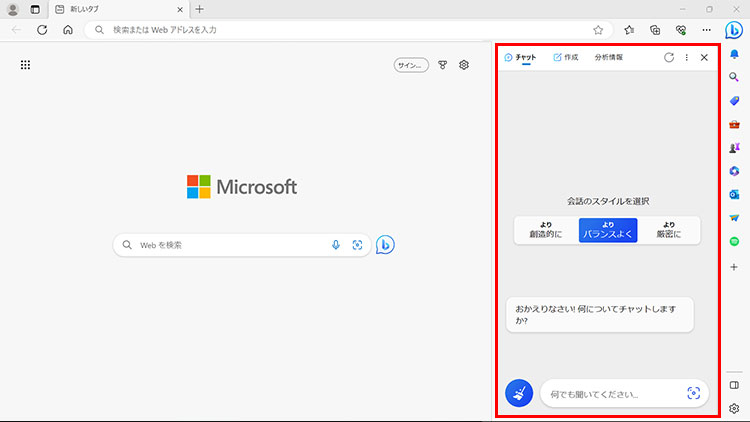Open the Microsoft apps grid launcher
Image resolution: width=750 pixels, height=422 pixels.
(25, 65)
